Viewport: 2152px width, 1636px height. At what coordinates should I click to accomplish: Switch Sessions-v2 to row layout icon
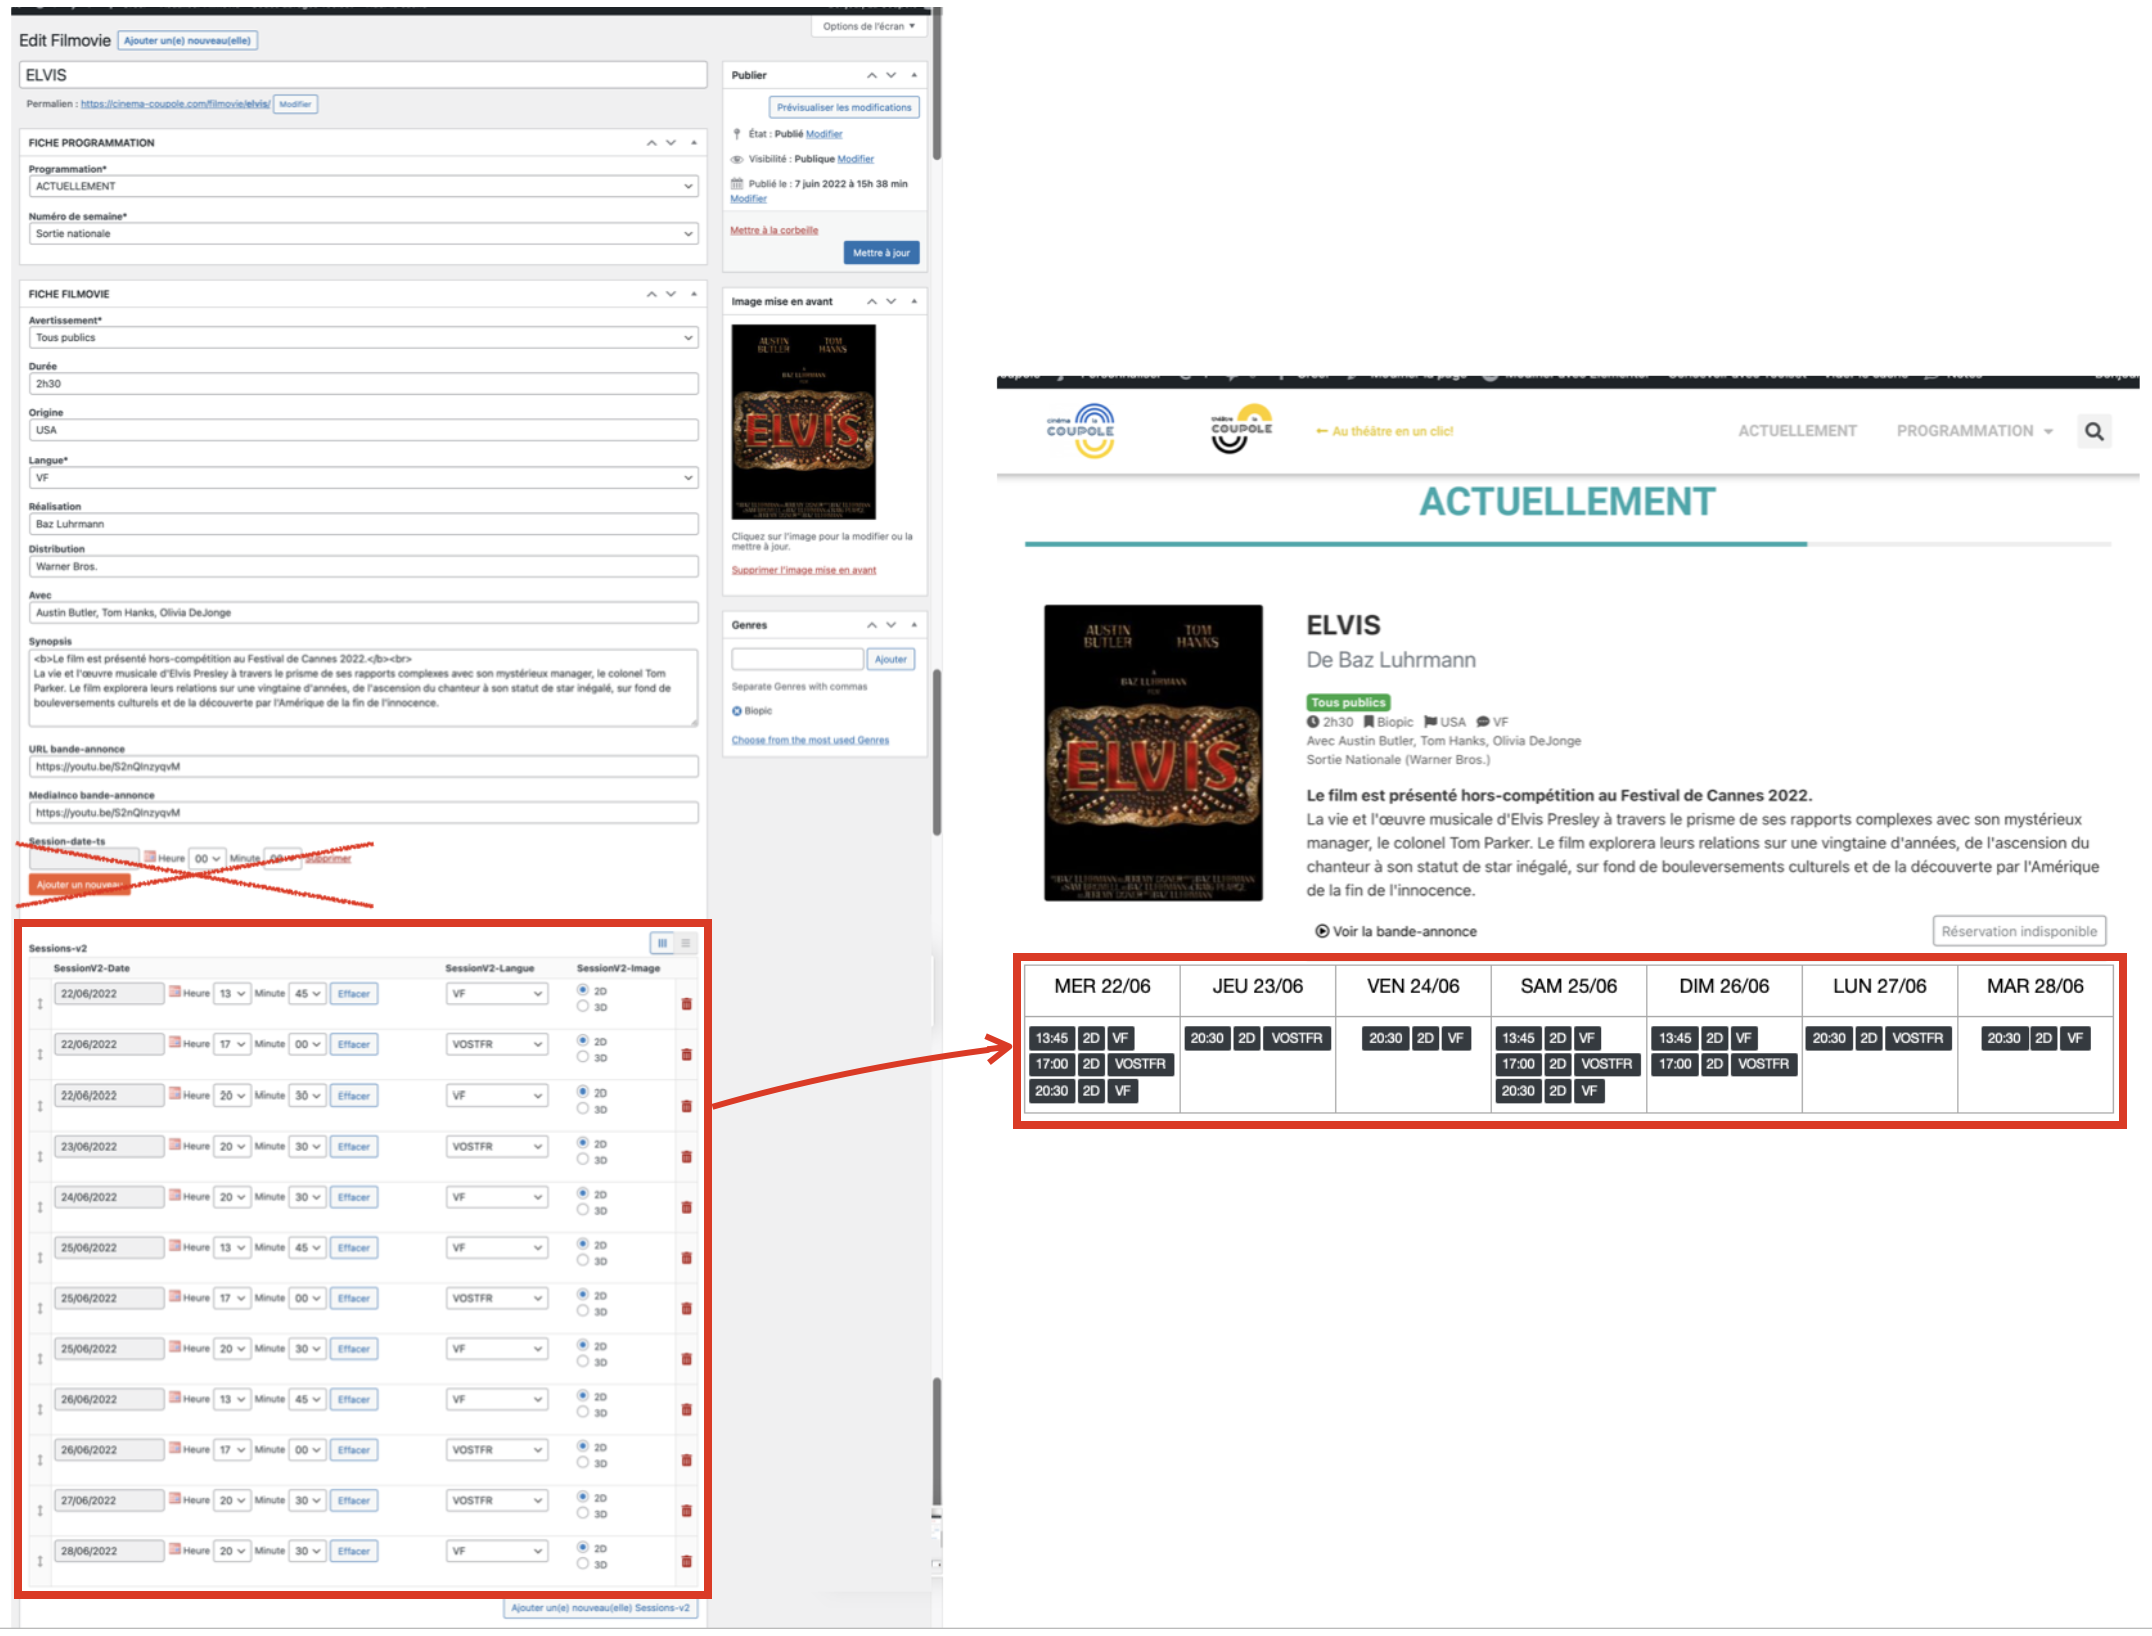pyautogui.click(x=686, y=943)
